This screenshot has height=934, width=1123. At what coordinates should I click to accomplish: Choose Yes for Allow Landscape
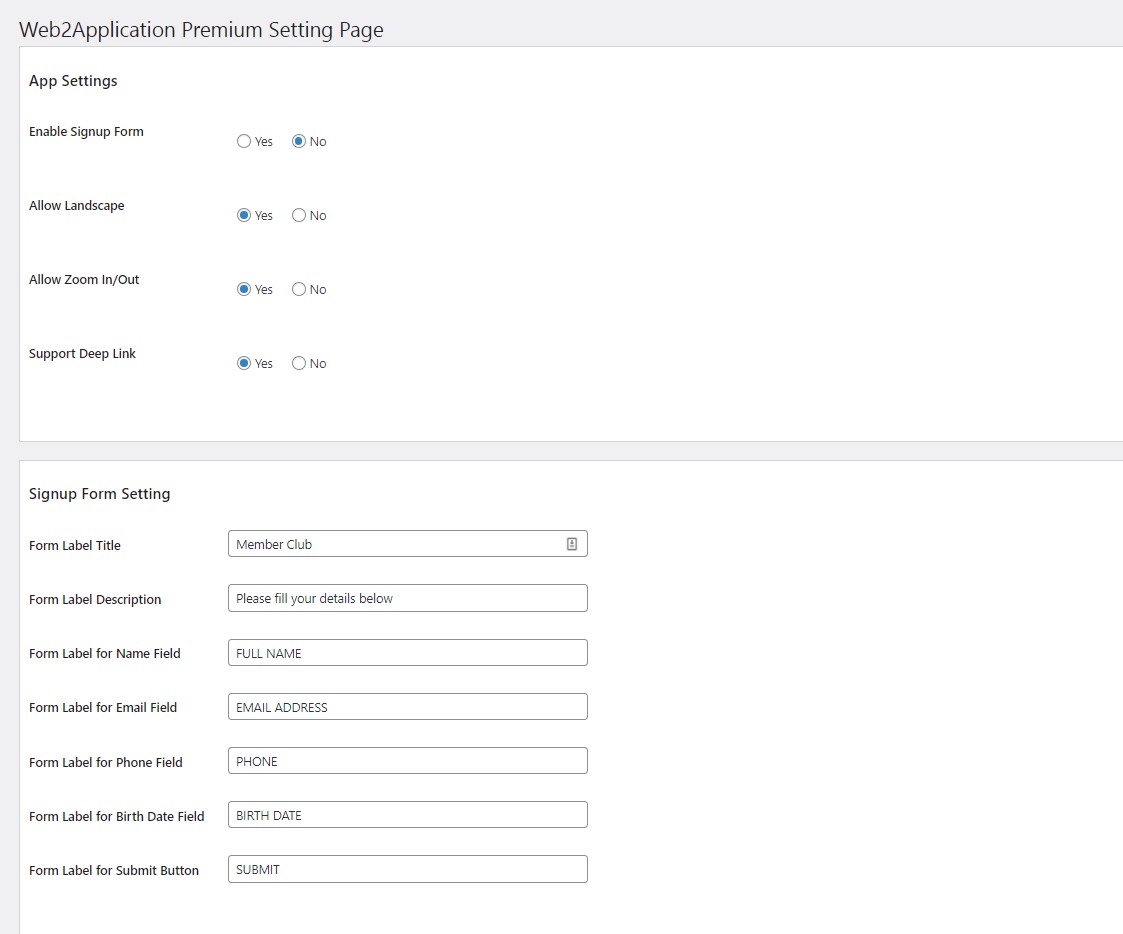point(244,215)
